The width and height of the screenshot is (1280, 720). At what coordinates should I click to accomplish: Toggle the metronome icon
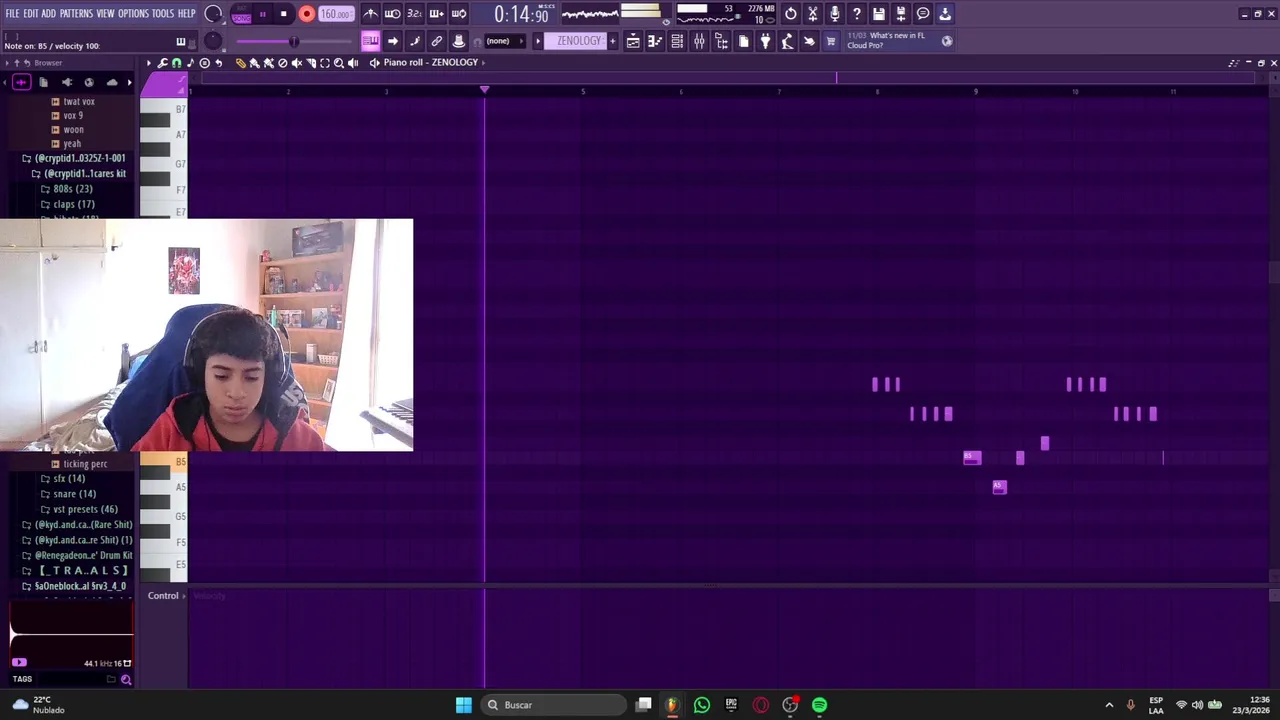pyautogui.click(x=371, y=14)
